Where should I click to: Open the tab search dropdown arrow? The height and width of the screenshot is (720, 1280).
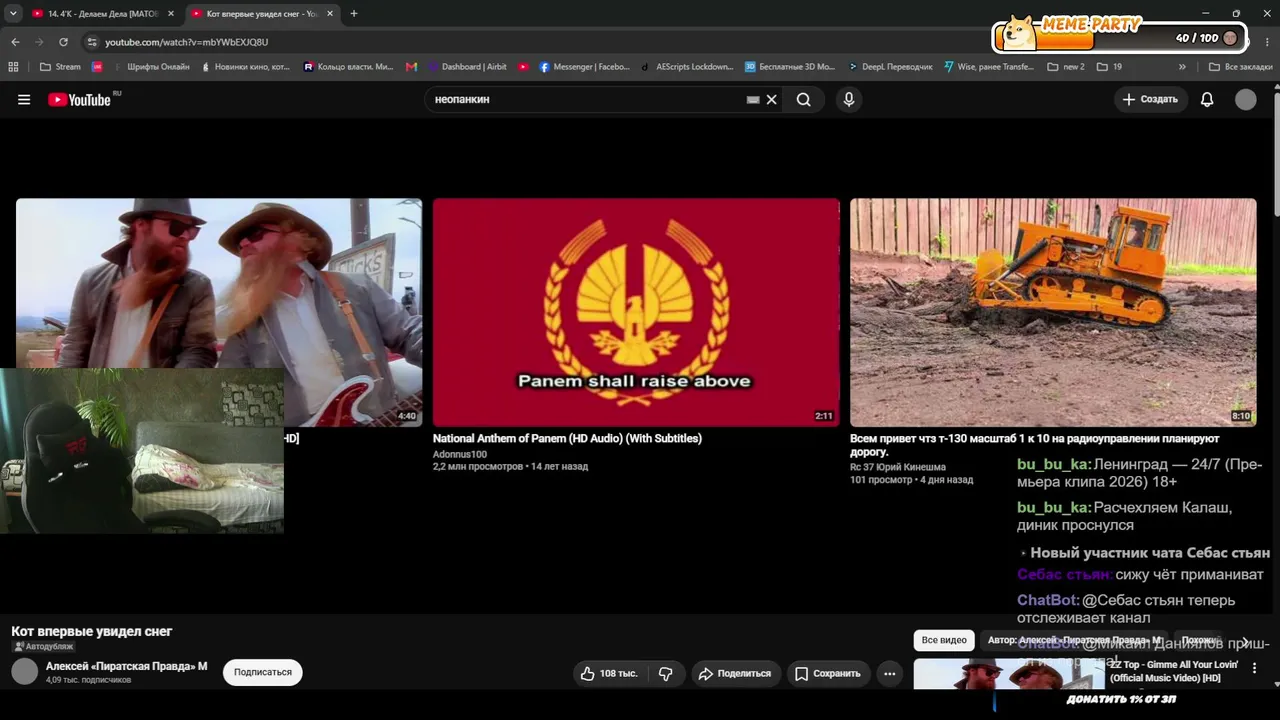(x=13, y=14)
